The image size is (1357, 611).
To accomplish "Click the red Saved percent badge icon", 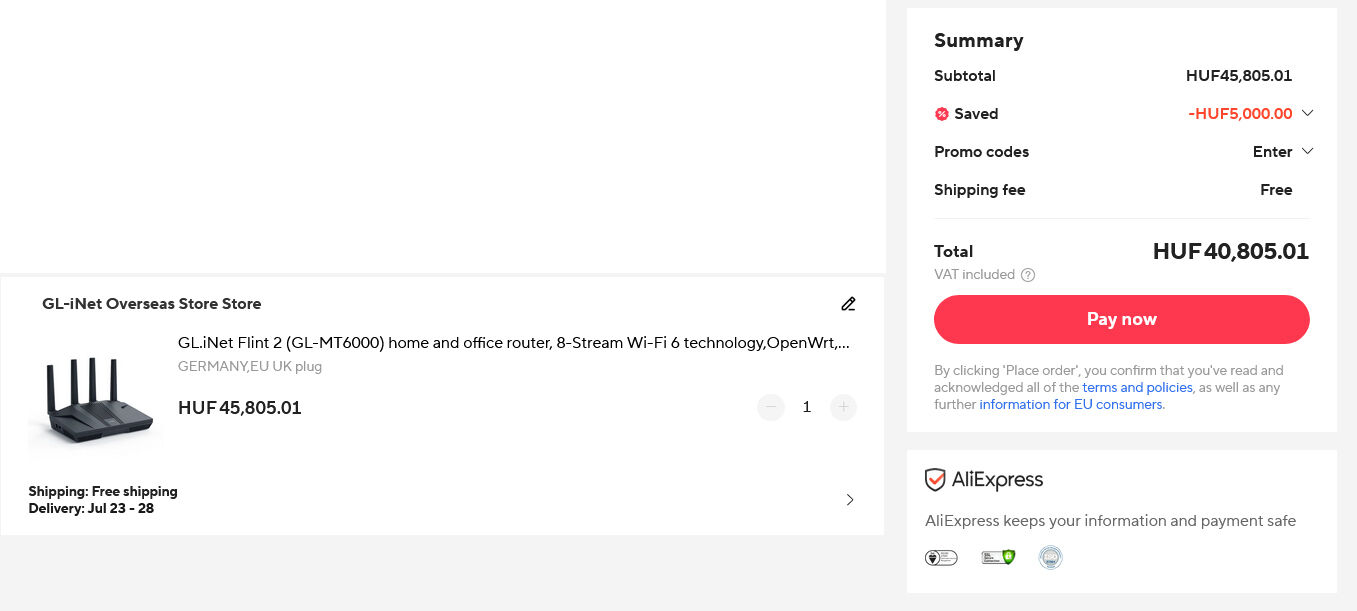I will [x=941, y=114].
